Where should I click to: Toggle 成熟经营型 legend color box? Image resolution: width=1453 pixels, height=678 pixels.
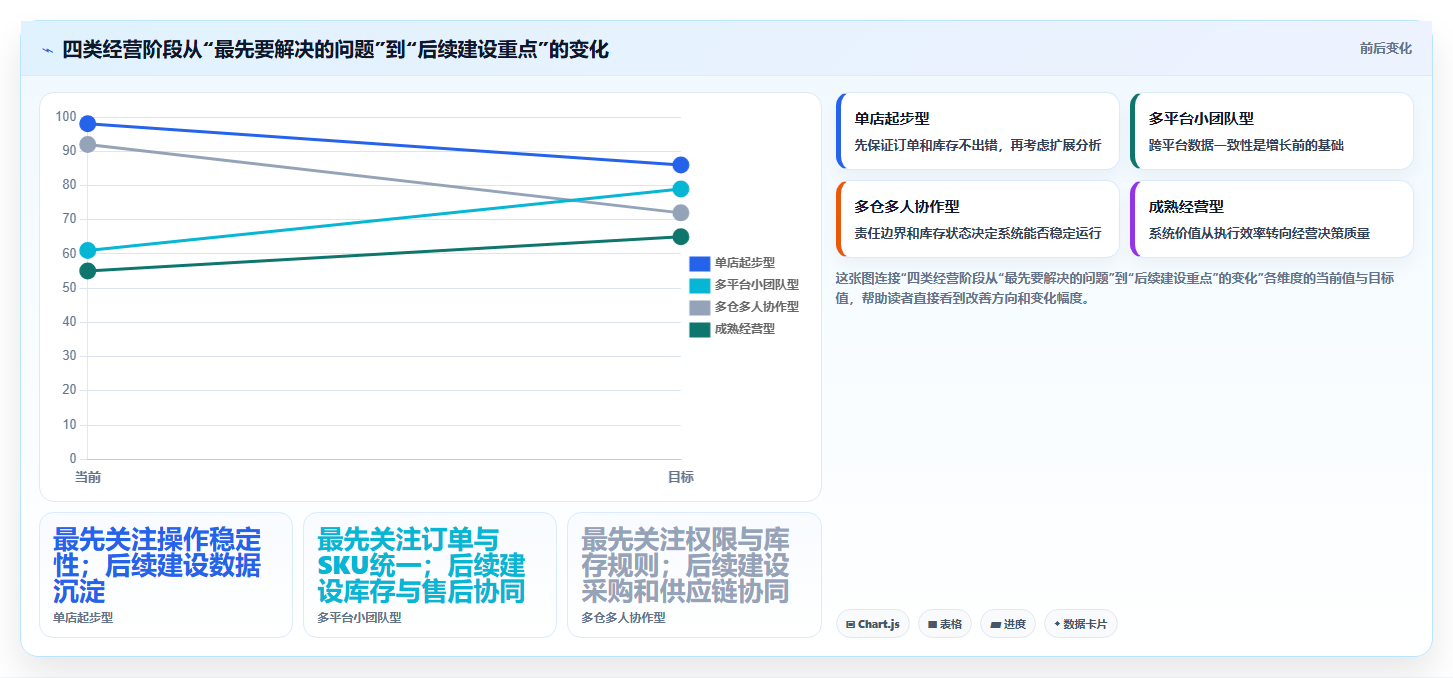[699, 329]
